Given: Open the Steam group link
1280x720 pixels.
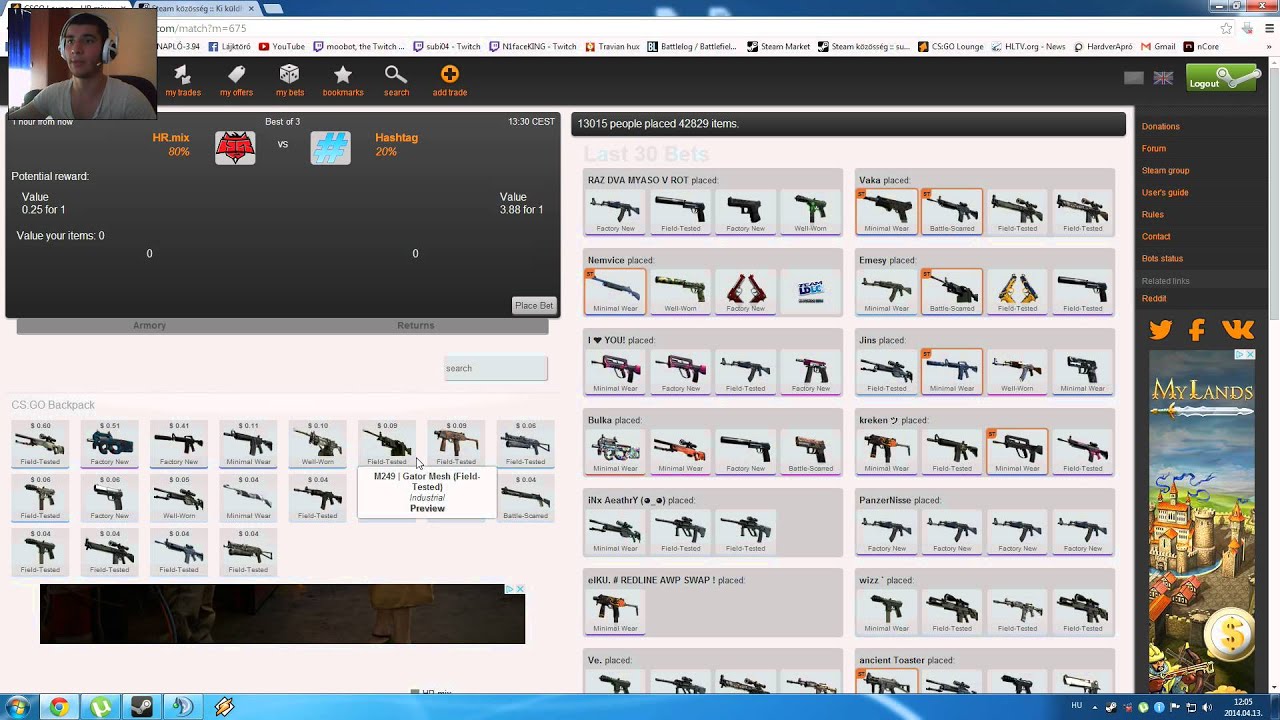Looking at the screenshot, I should click(1165, 171).
